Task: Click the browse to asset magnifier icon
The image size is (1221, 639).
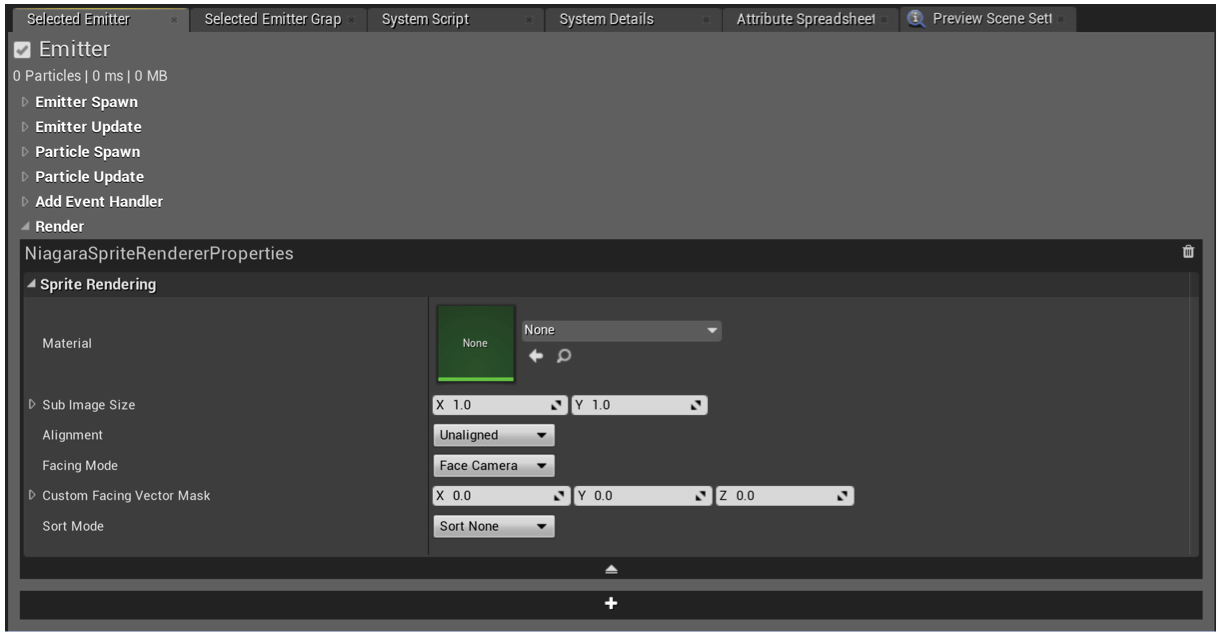Action: click(x=564, y=356)
